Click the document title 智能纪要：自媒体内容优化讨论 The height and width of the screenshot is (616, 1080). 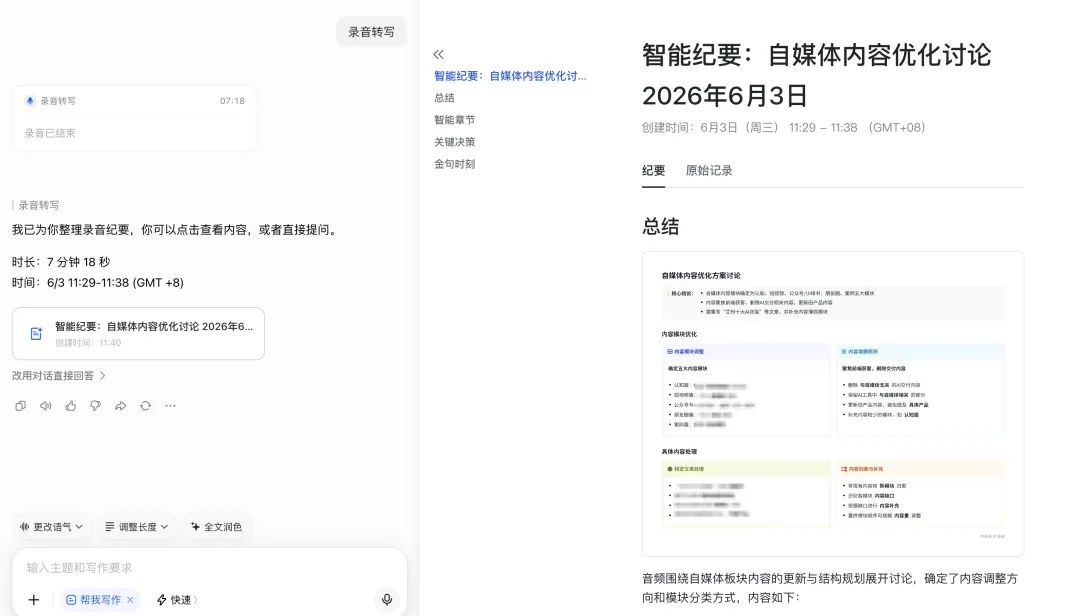point(816,74)
